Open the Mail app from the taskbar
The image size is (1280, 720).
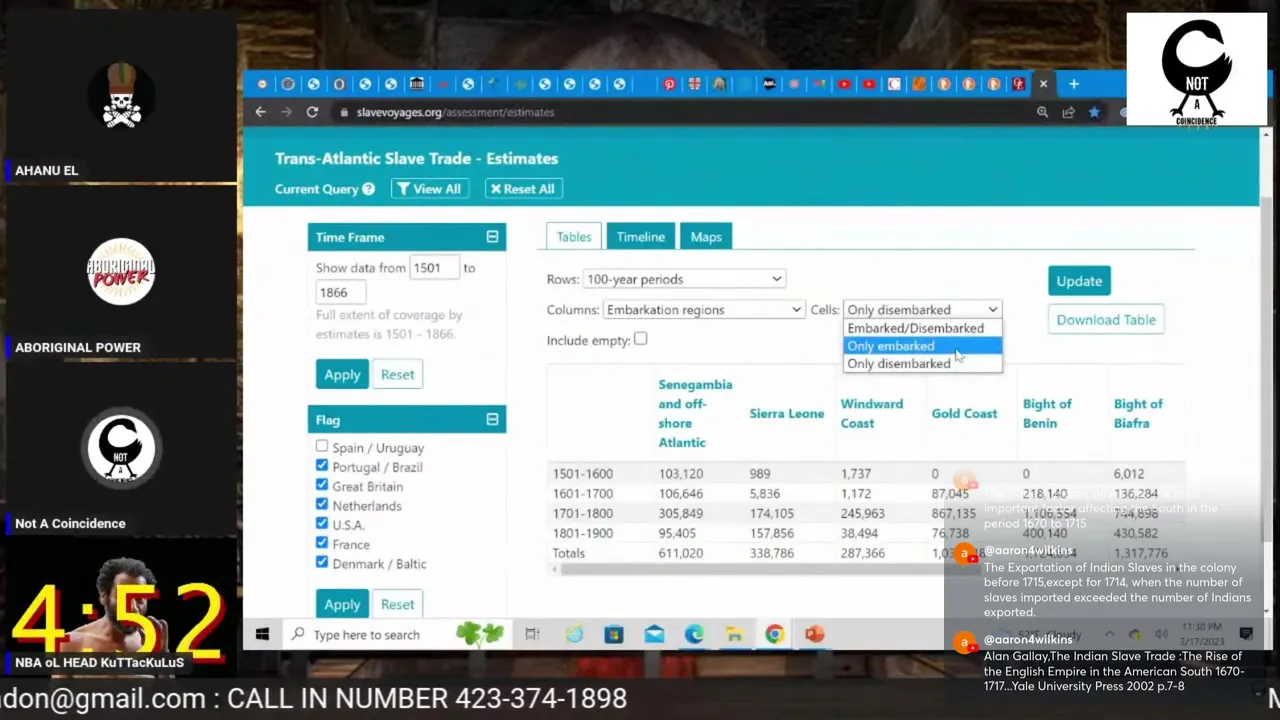pyautogui.click(x=654, y=634)
